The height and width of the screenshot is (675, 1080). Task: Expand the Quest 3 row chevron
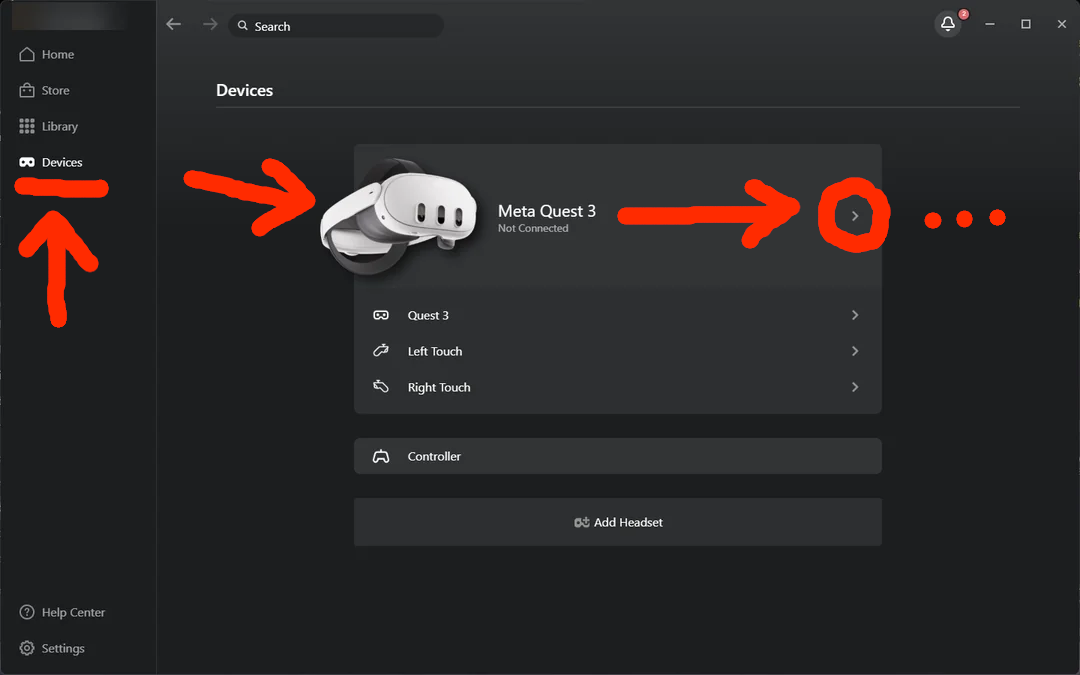(x=855, y=315)
